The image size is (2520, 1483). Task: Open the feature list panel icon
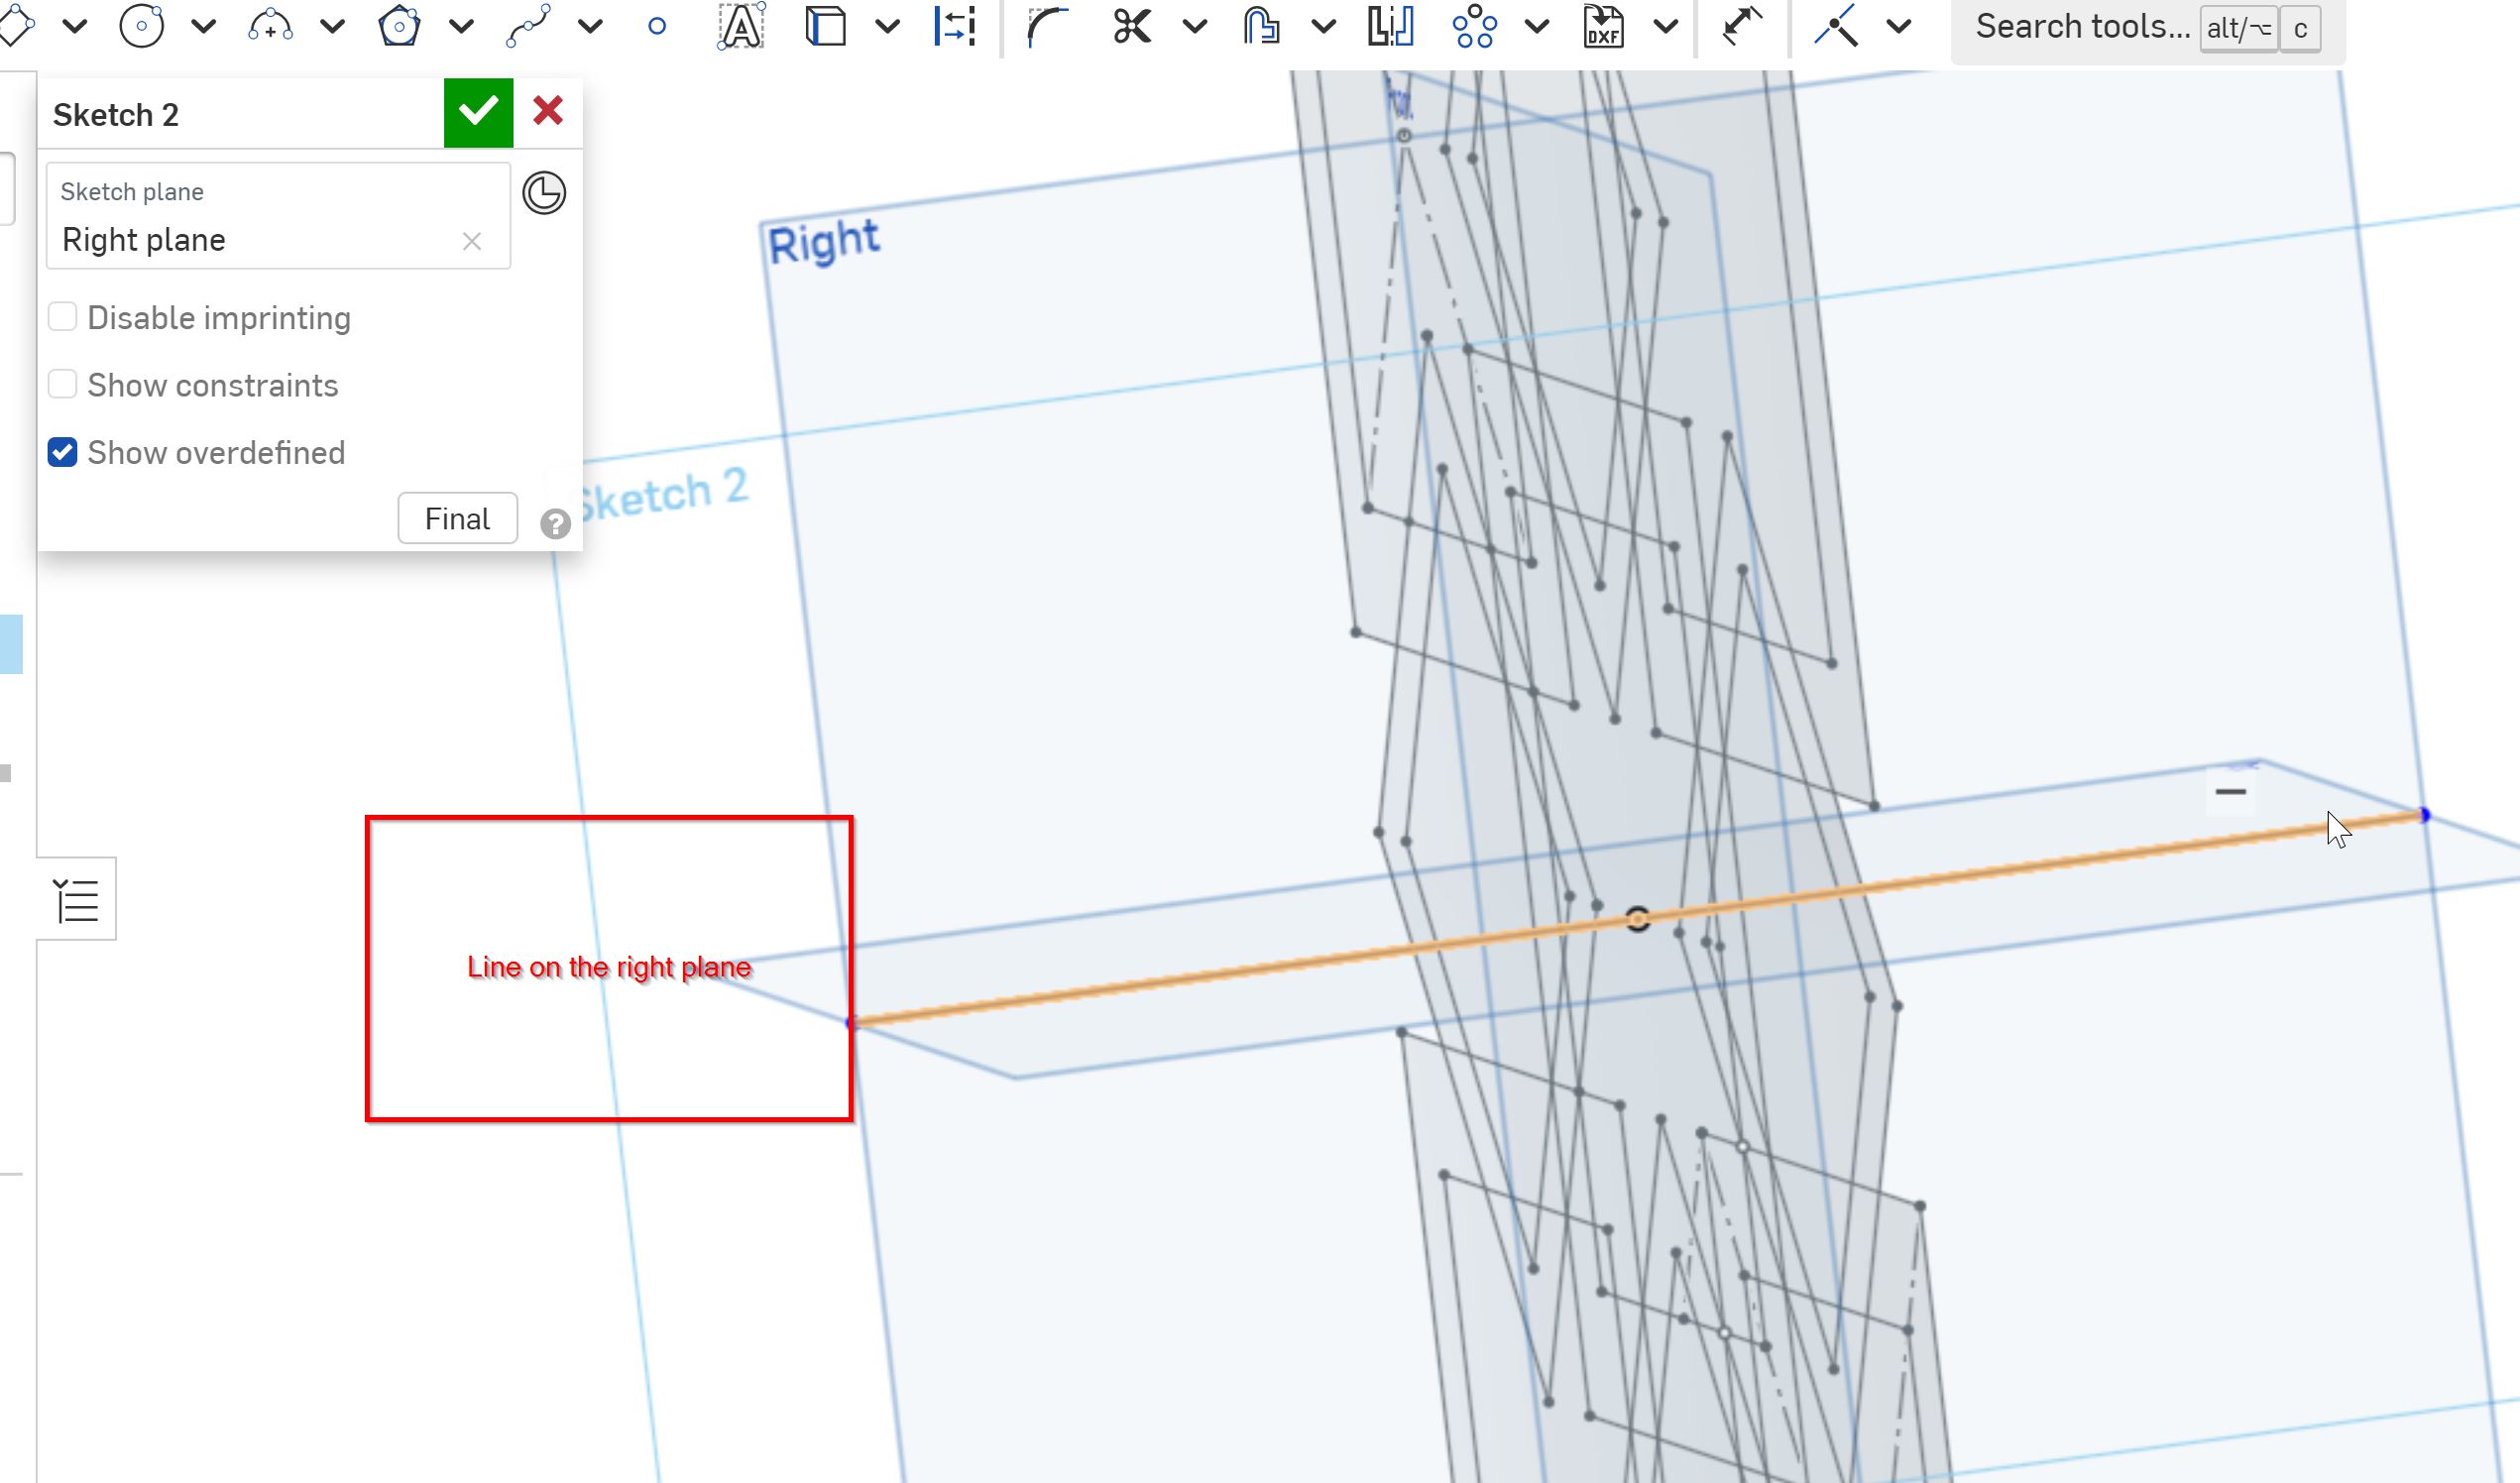[76, 900]
